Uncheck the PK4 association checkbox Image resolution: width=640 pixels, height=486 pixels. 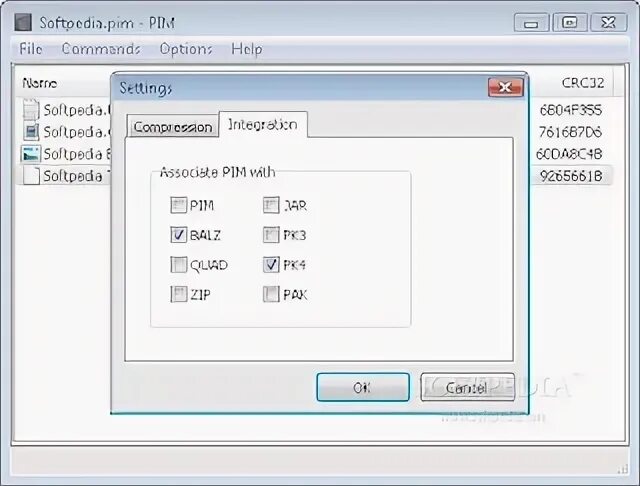pyautogui.click(x=271, y=265)
